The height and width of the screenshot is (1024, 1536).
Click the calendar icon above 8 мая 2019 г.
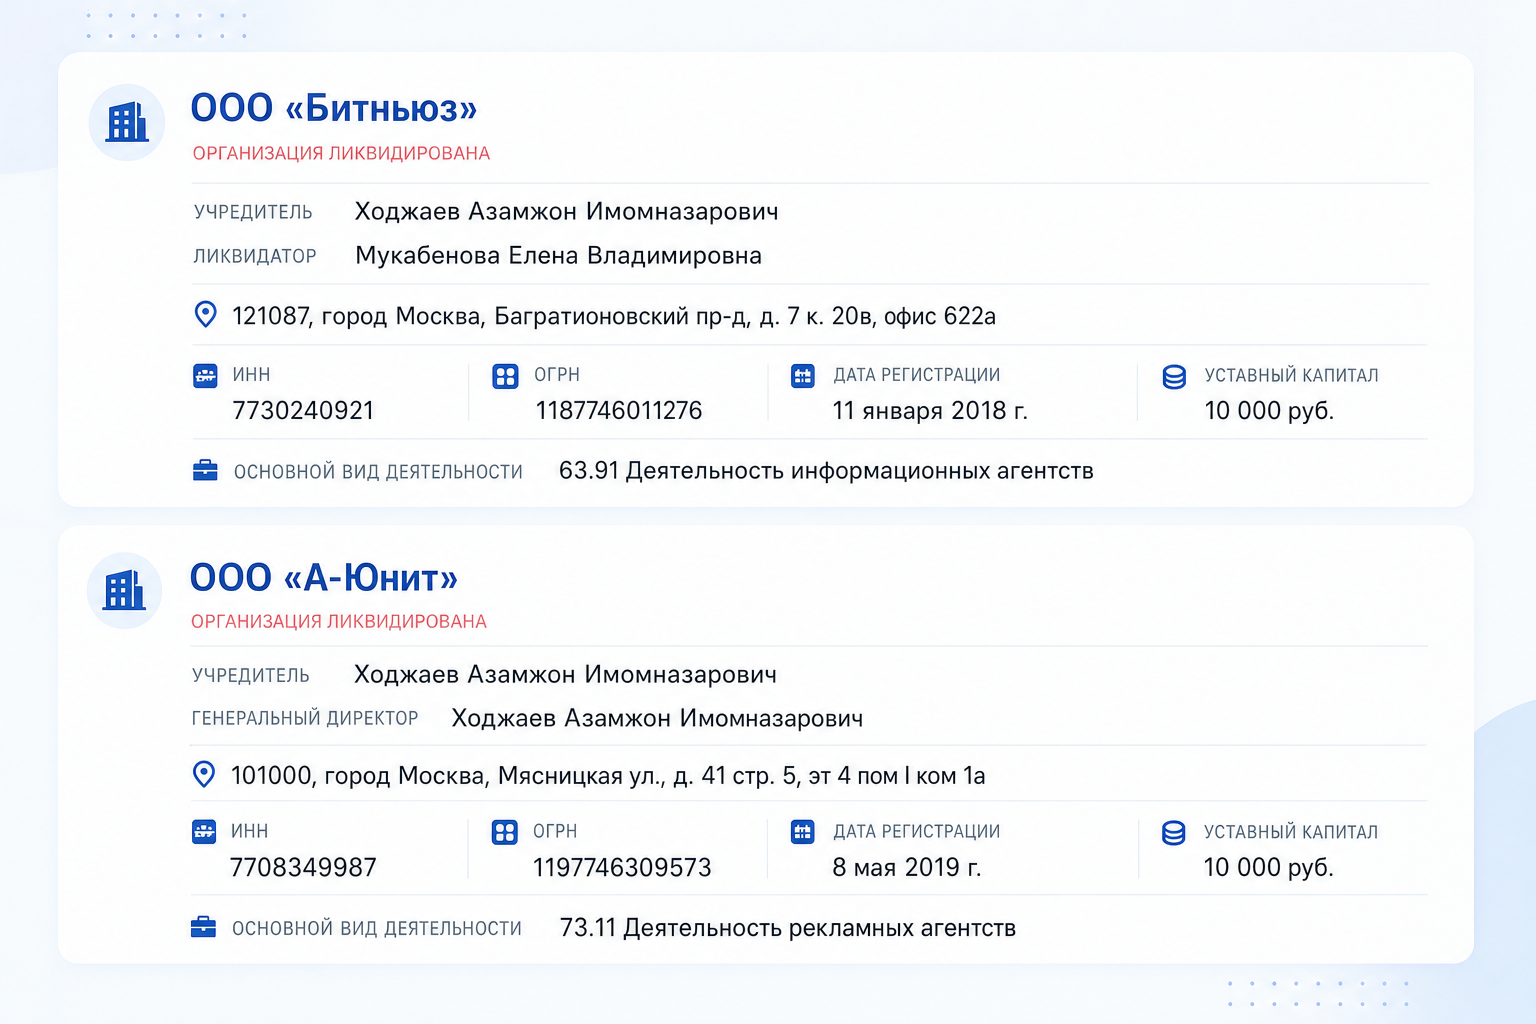tap(803, 832)
